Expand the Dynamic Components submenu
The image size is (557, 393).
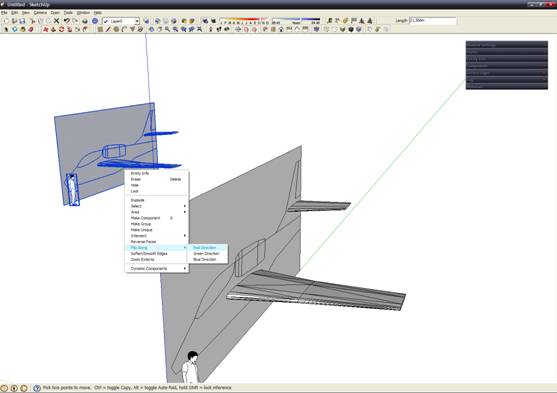(x=157, y=269)
